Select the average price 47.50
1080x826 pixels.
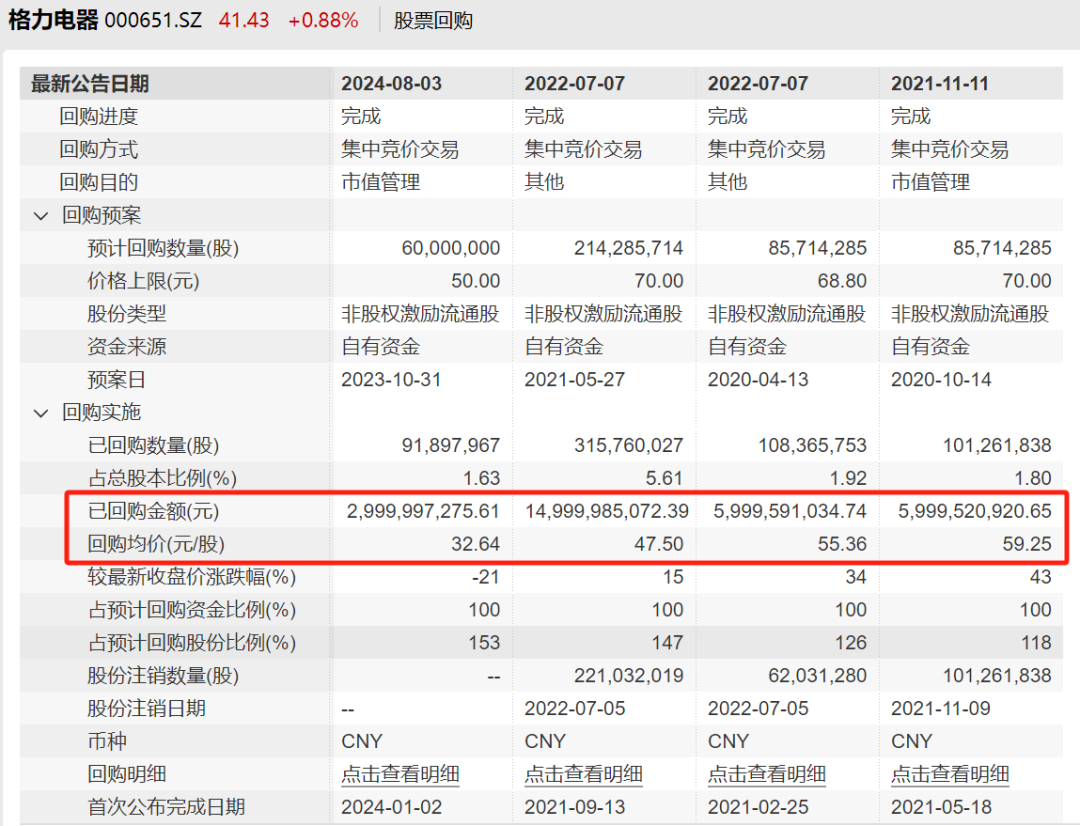point(658,544)
